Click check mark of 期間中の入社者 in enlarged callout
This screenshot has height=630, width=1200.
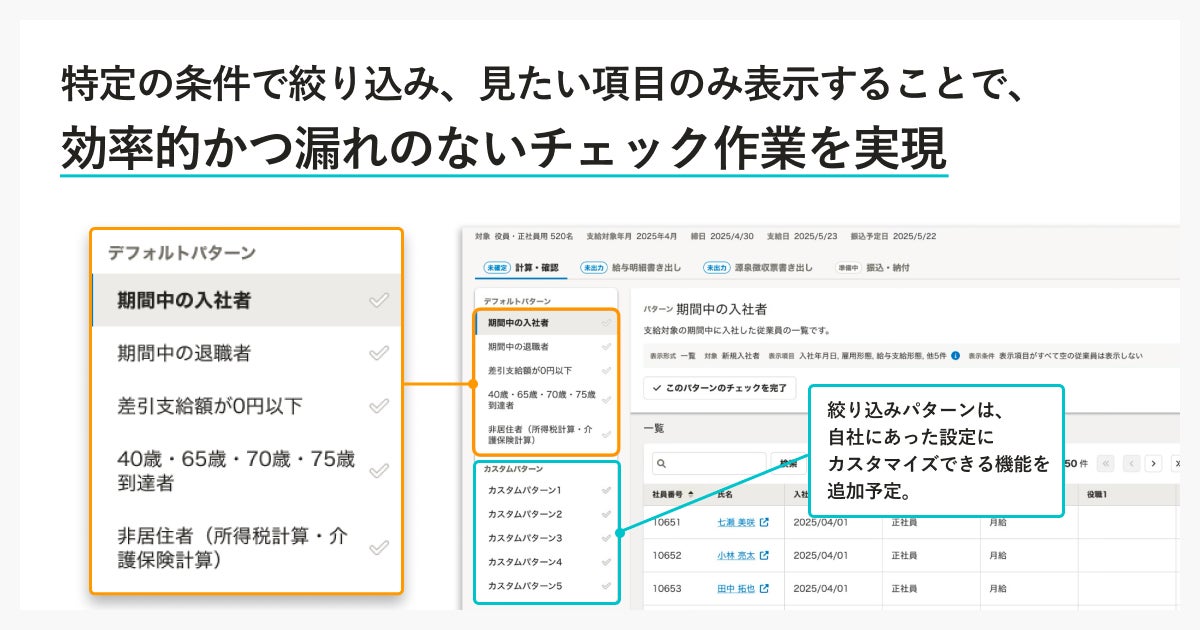pyautogui.click(x=378, y=300)
